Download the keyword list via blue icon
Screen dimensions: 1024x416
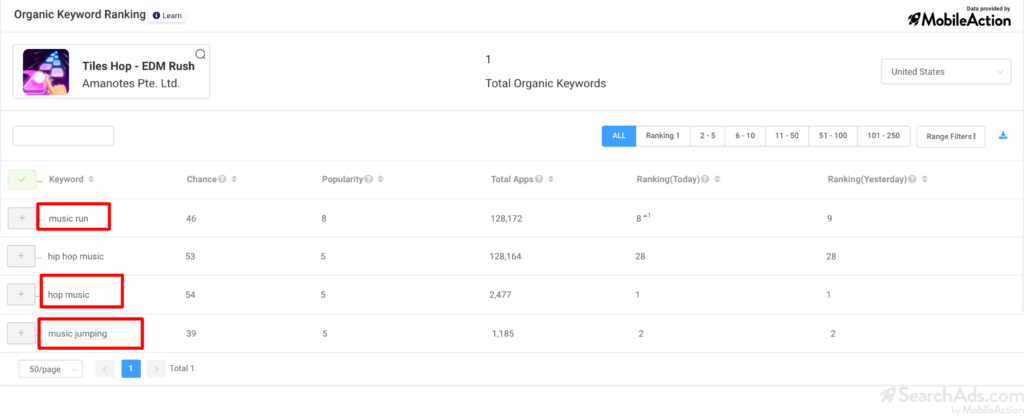(x=1003, y=136)
